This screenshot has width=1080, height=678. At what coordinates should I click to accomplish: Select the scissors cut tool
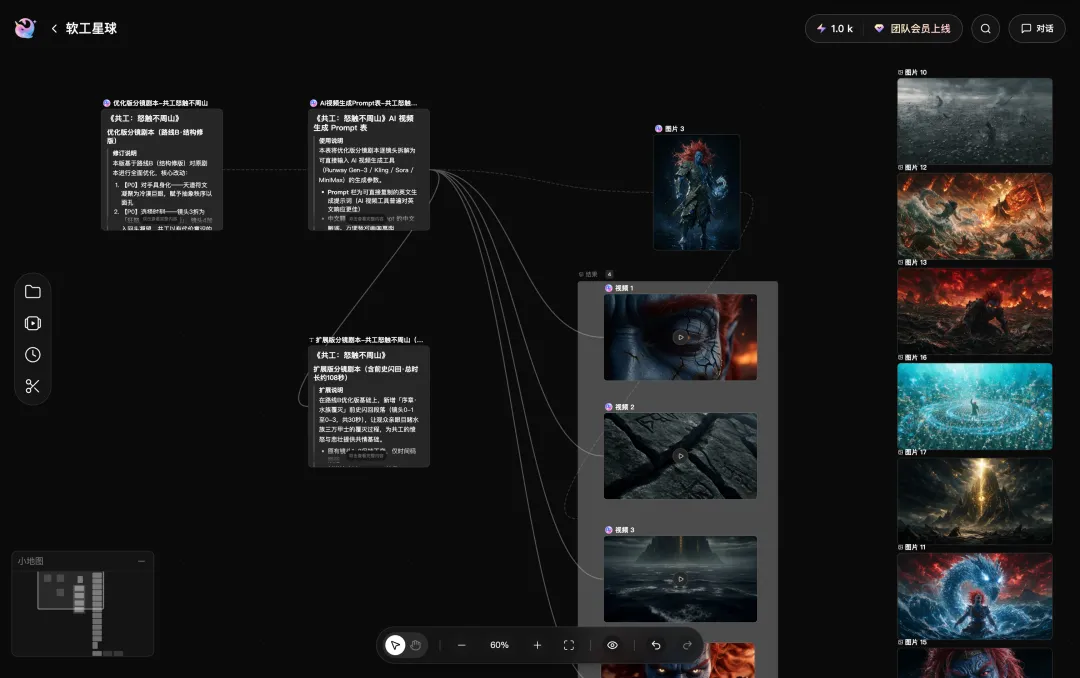pos(32,387)
